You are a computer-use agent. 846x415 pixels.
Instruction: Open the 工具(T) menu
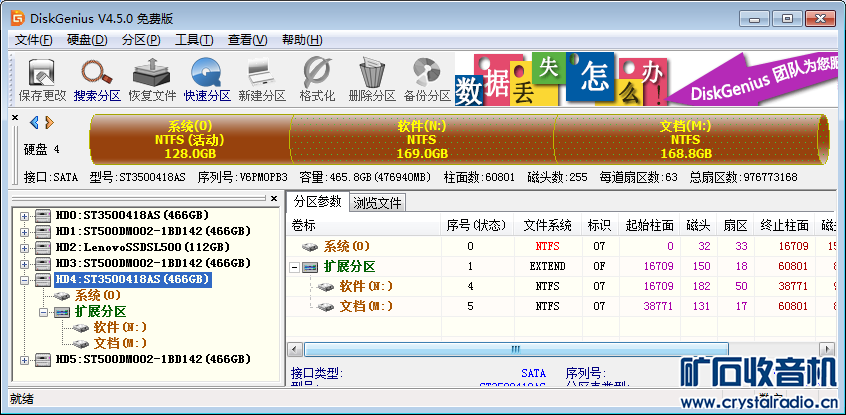(x=194, y=40)
